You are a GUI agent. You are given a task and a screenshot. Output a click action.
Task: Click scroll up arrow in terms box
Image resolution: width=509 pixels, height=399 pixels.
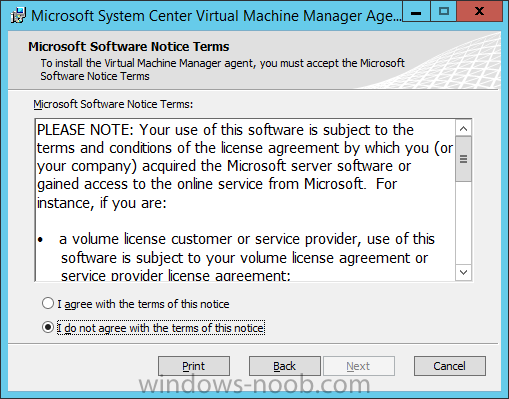(x=463, y=129)
